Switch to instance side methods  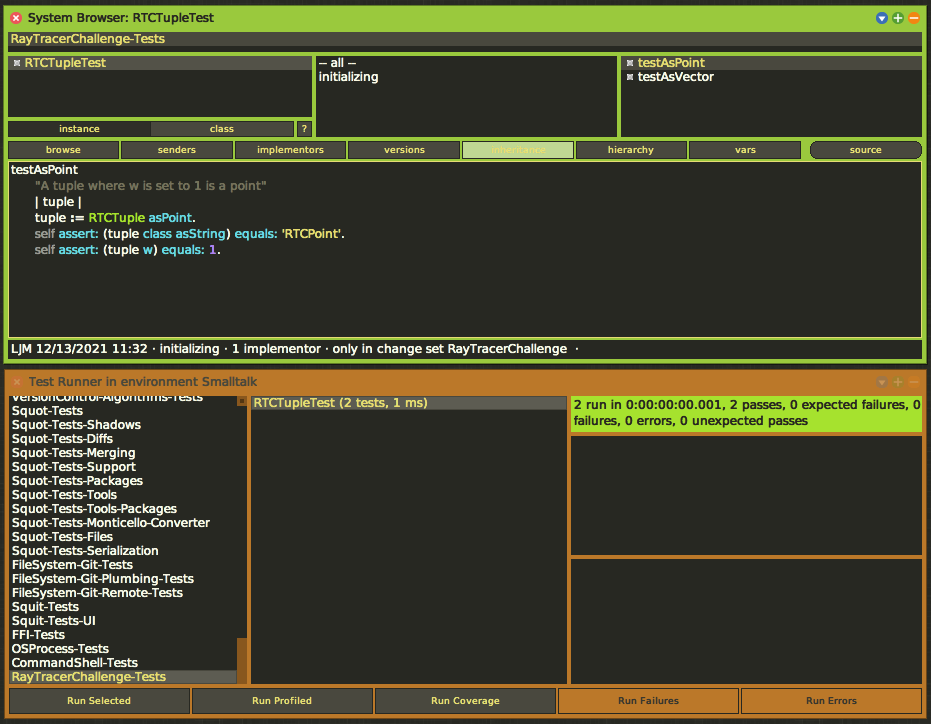point(80,129)
